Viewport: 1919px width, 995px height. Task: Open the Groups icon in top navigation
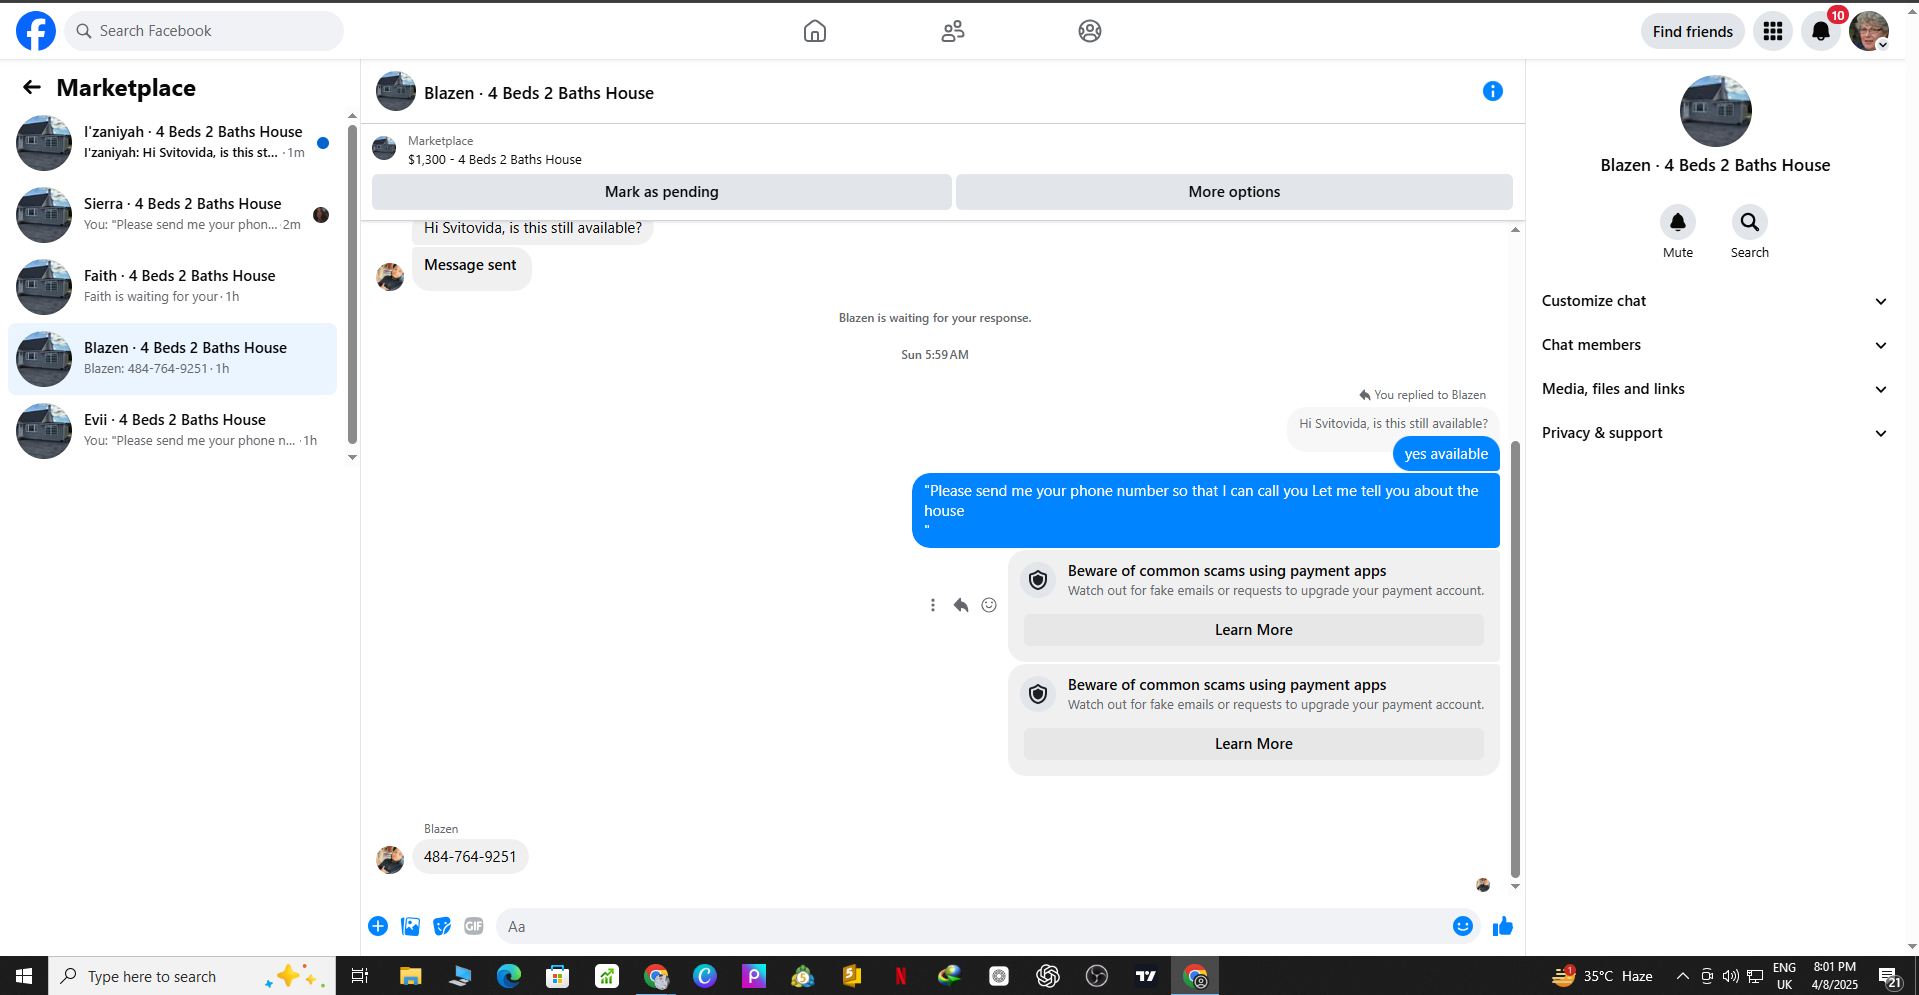1090,31
